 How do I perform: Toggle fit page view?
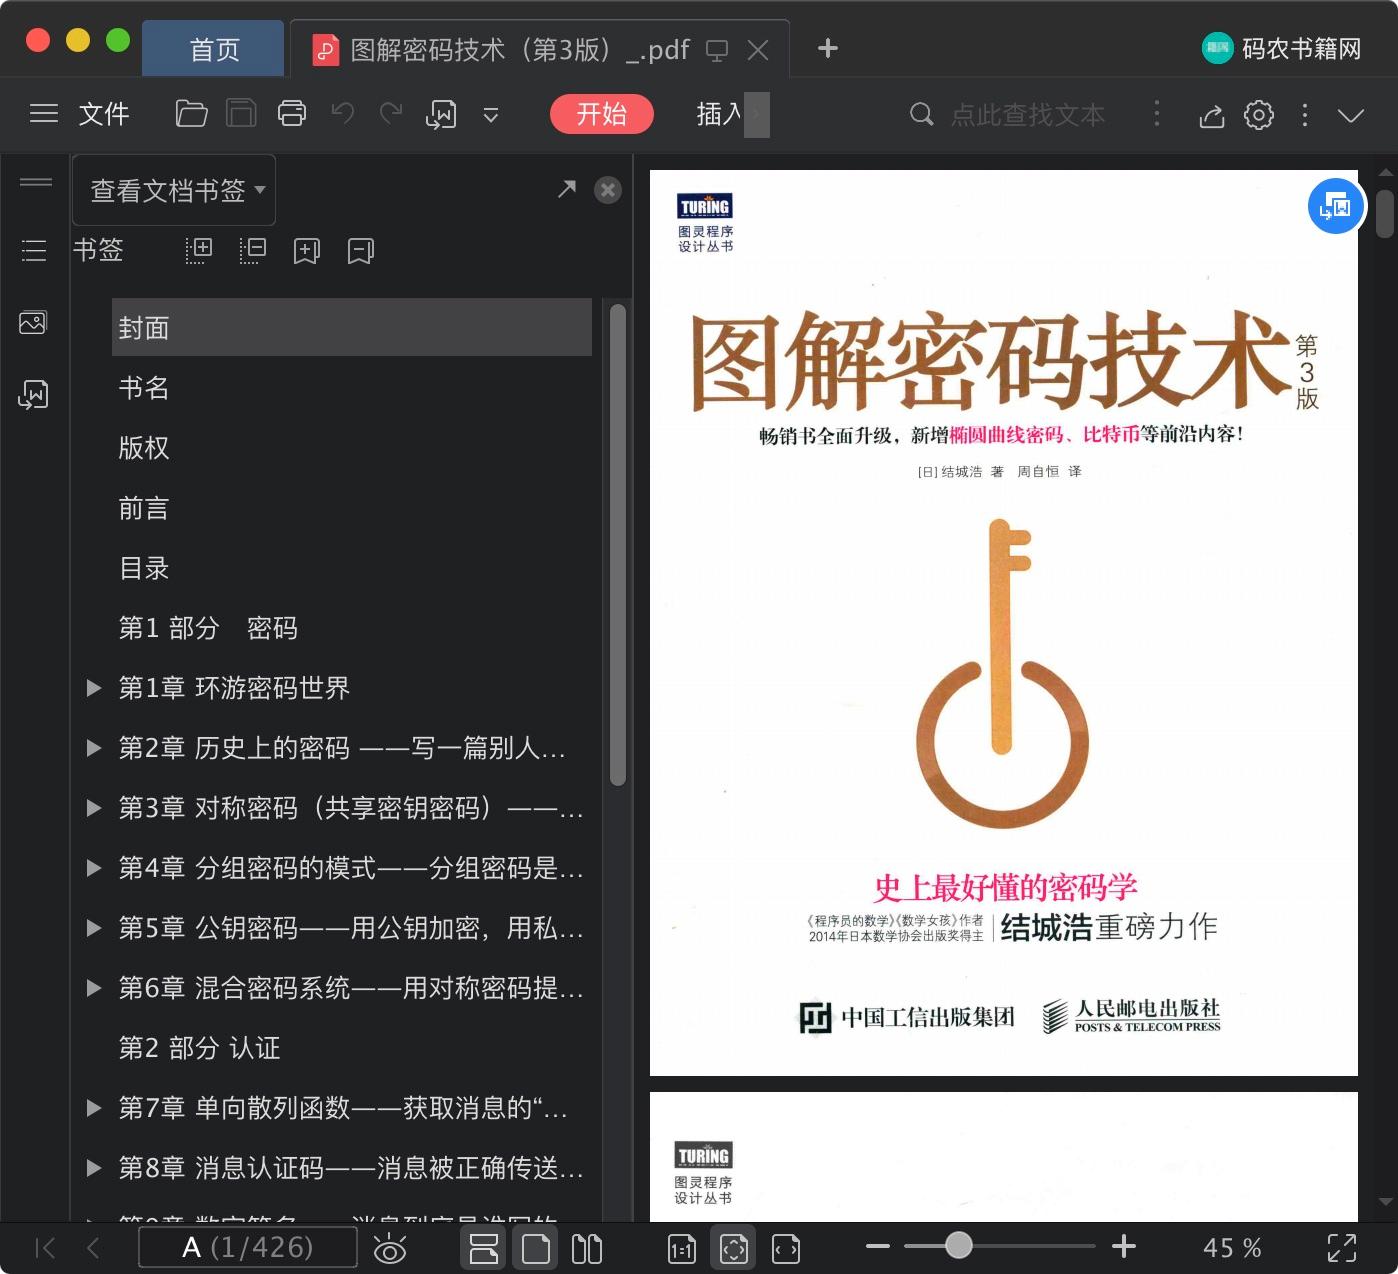coord(734,1248)
